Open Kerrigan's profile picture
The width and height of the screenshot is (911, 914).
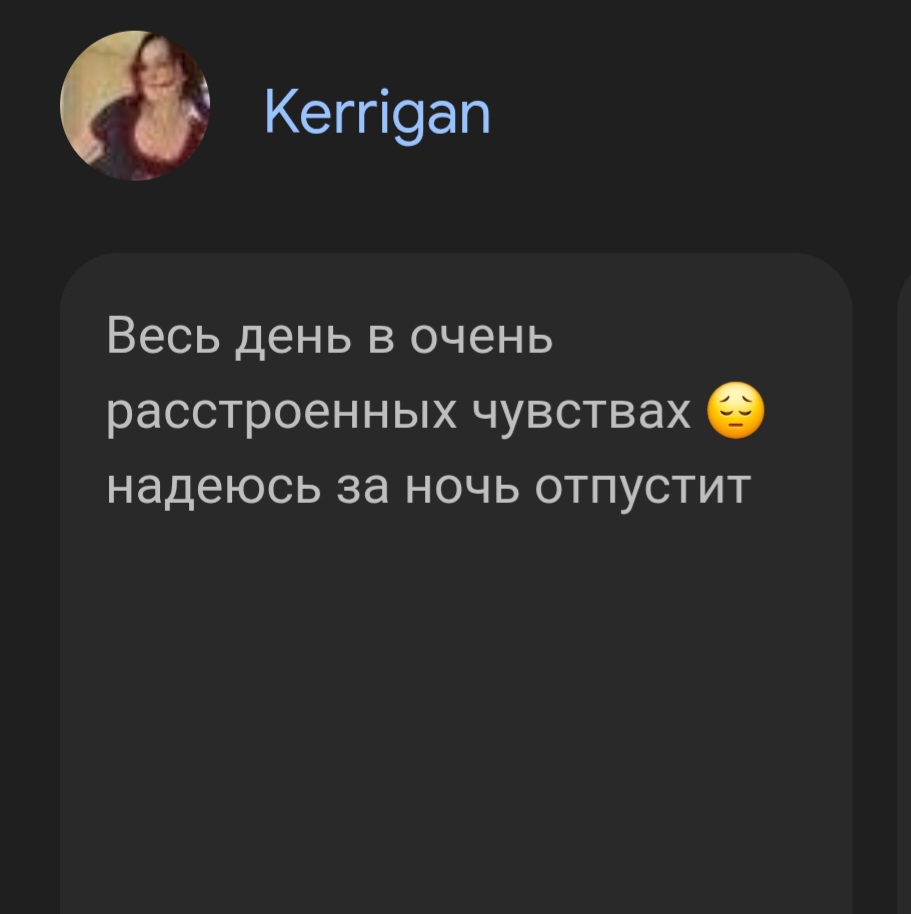point(135,106)
